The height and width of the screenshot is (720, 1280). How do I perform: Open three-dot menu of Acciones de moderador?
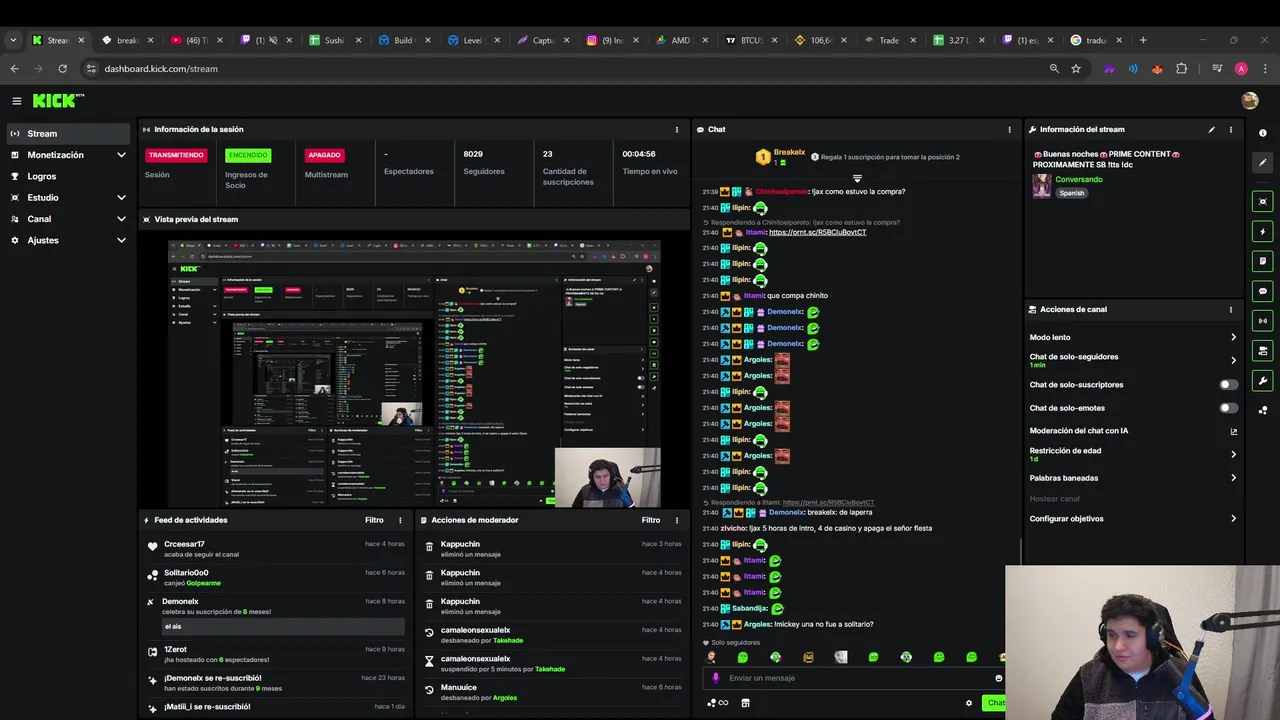click(x=677, y=520)
